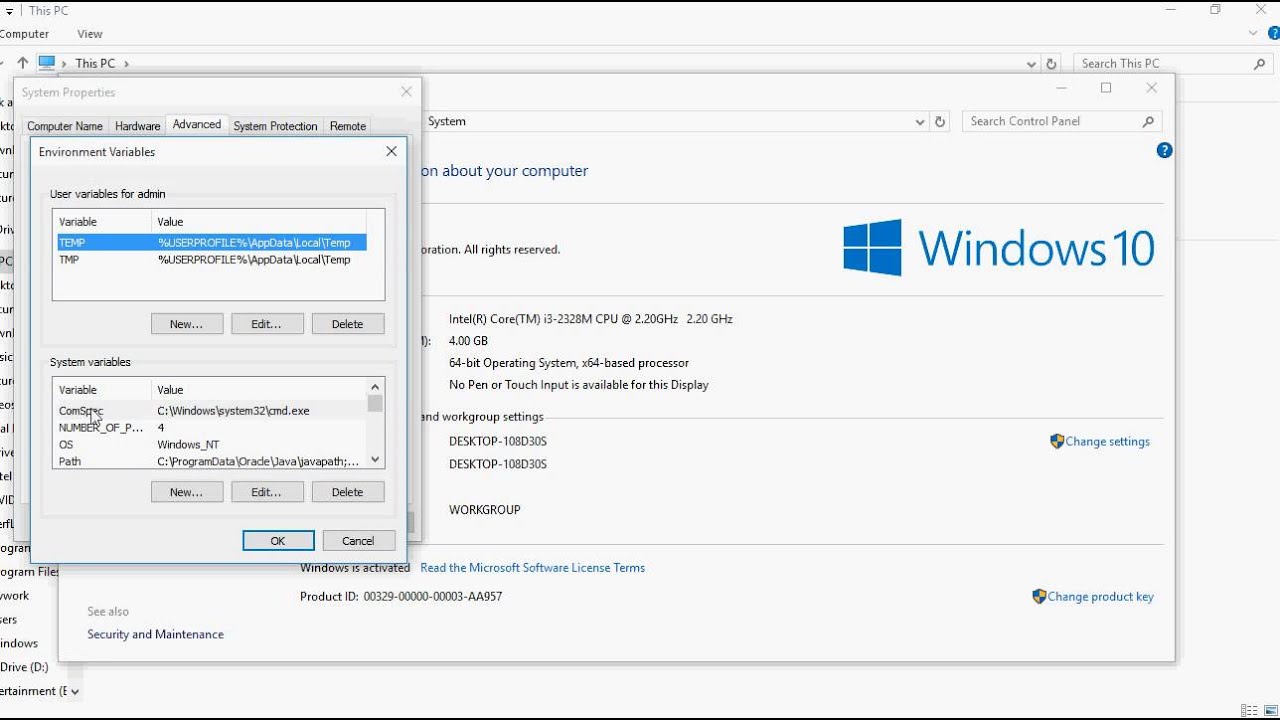Close the Environment Variables dialog
The height and width of the screenshot is (720, 1280).
tap(391, 152)
